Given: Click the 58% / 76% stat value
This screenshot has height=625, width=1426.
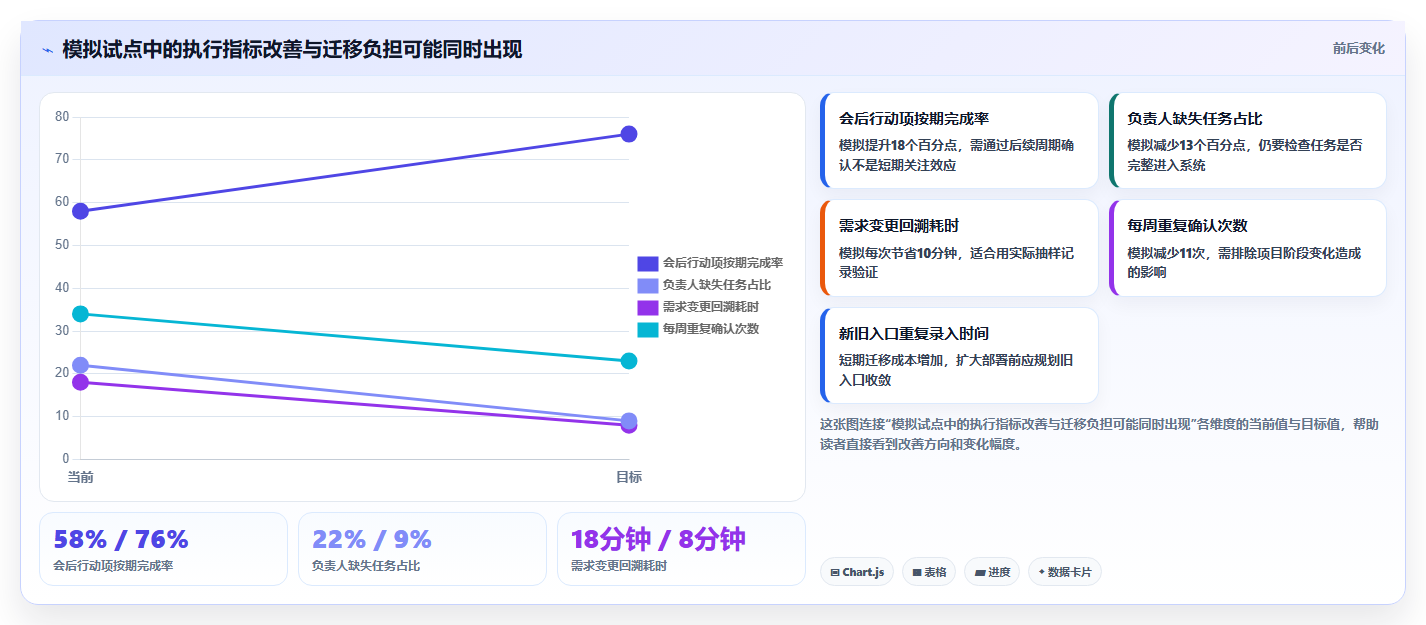Looking at the screenshot, I should coord(121,539).
